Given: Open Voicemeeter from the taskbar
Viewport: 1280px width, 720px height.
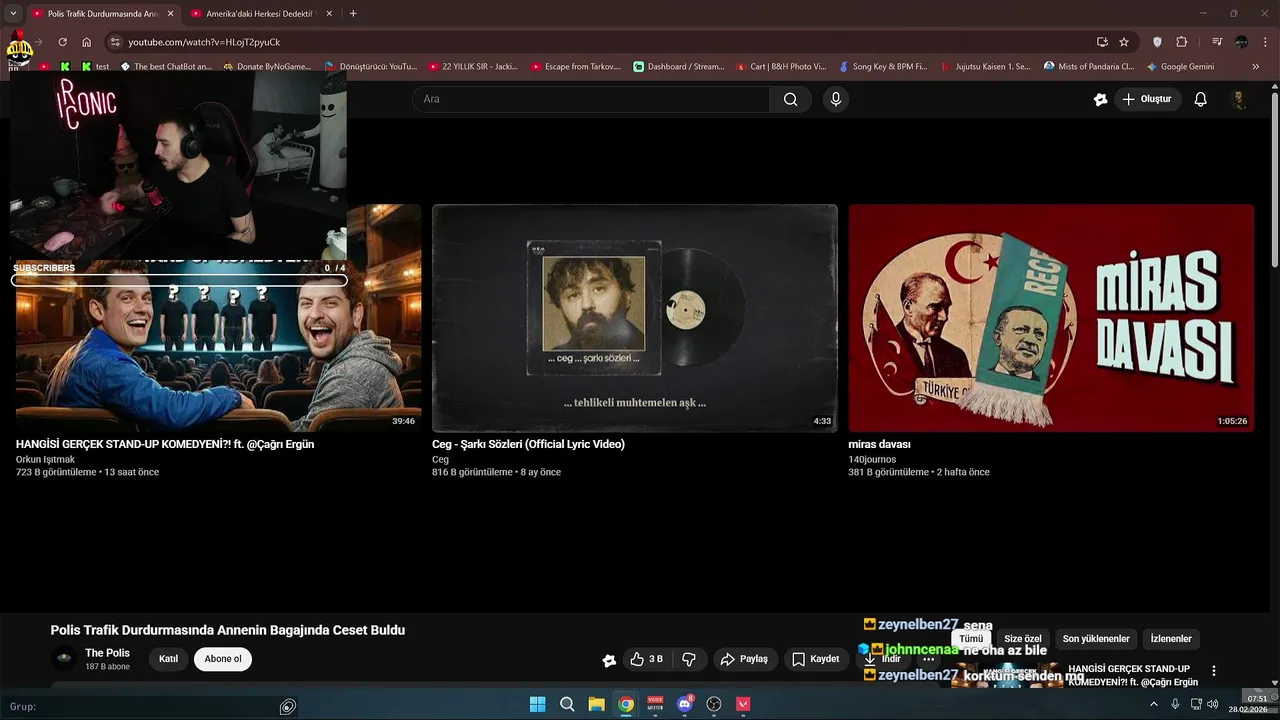Looking at the screenshot, I should 655,704.
